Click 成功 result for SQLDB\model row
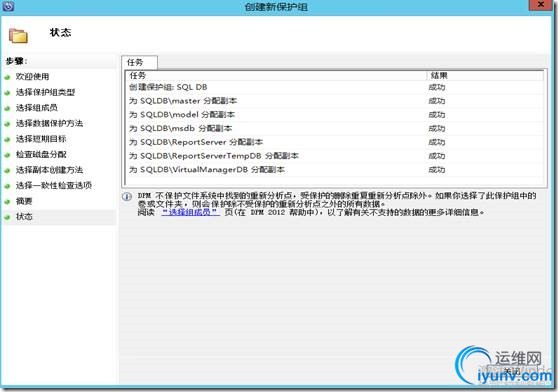Viewport: 558px width, 392px height. point(437,115)
